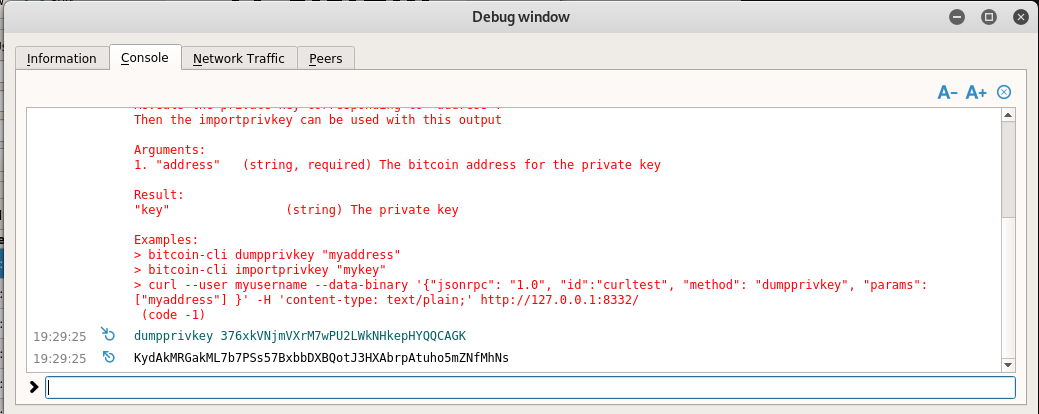Focus the console command input field
This screenshot has height=414, width=1039.
click(529, 388)
